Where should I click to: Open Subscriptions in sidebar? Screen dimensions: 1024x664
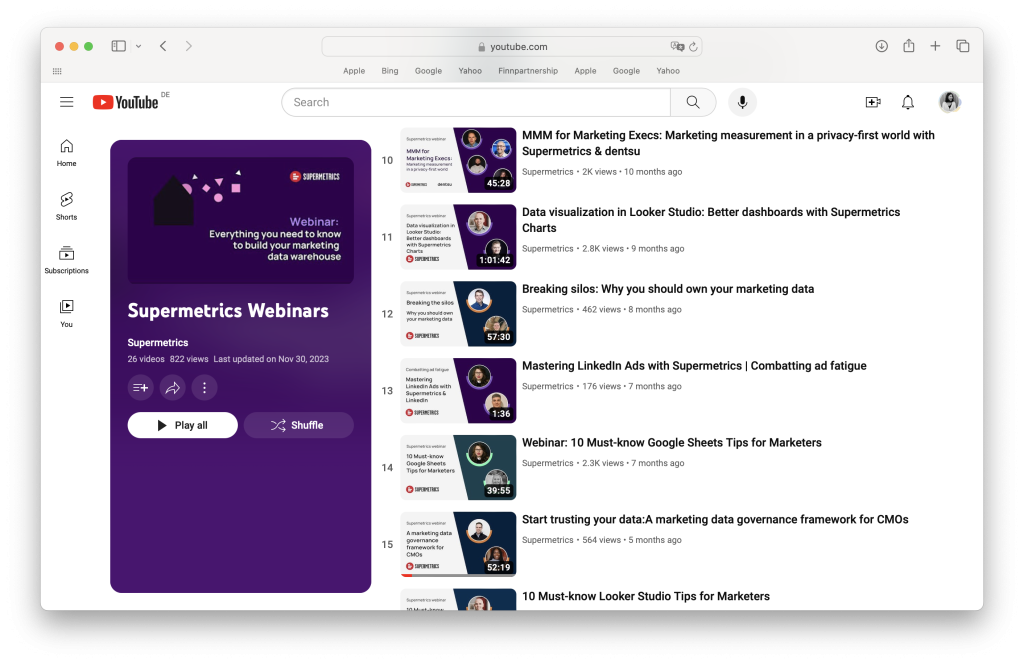point(66,259)
